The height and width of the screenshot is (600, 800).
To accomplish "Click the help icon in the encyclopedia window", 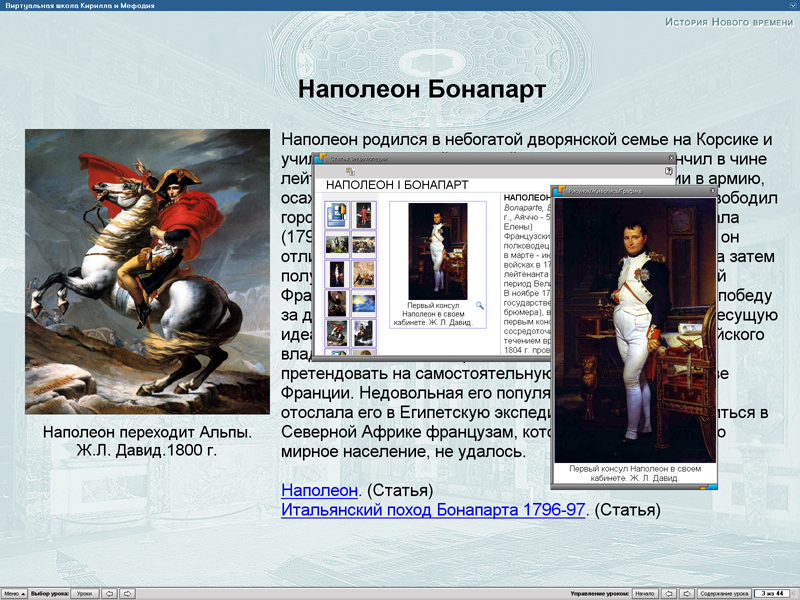I will point(669,171).
